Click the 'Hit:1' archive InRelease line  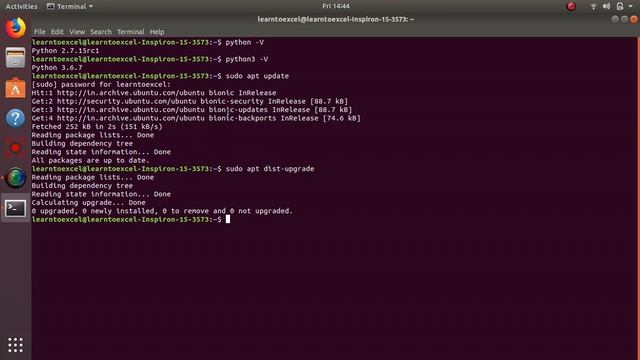[154, 93]
